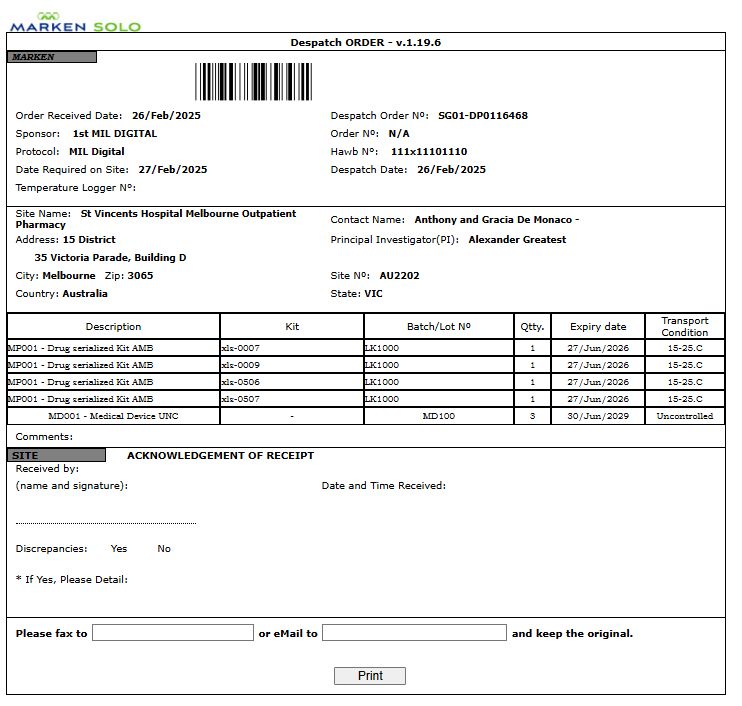The width and height of the screenshot is (742, 706).
Task: Click quantity 3 in the Medical Device row
Action: tap(532, 416)
